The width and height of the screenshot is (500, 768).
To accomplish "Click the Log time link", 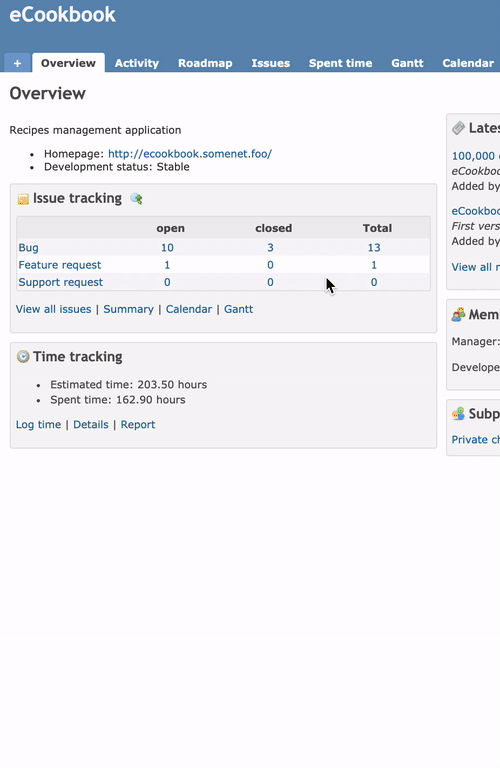I will 38,425.
